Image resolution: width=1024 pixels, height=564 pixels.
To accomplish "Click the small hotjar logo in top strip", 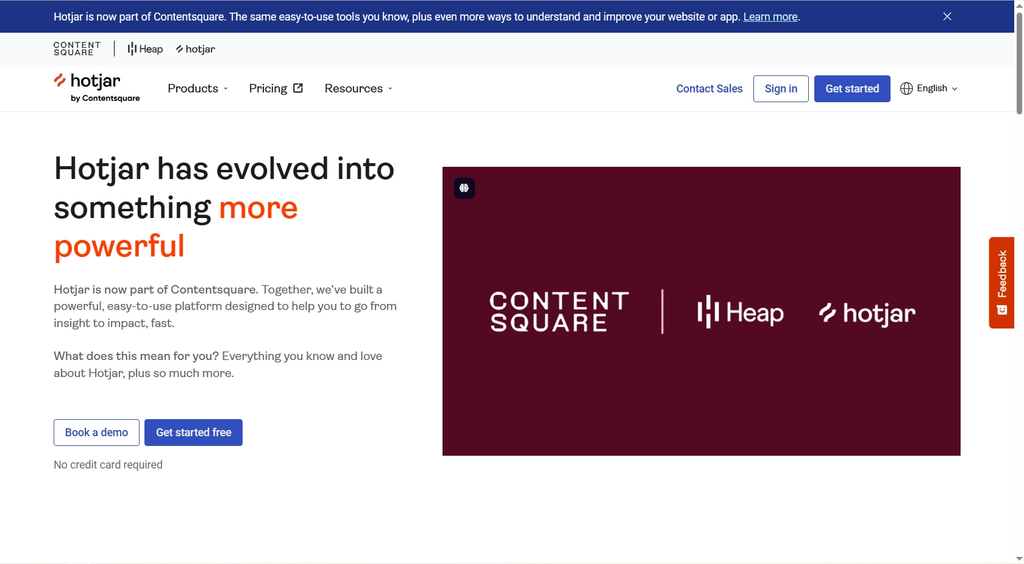I will click(195, 49).
